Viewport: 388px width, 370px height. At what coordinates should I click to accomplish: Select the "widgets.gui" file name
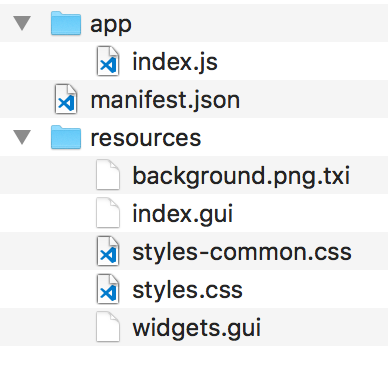(196, 328)
